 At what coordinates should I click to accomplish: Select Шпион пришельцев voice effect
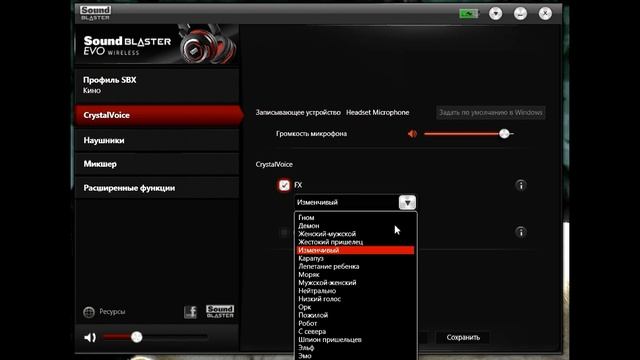[x=355, y=340]
